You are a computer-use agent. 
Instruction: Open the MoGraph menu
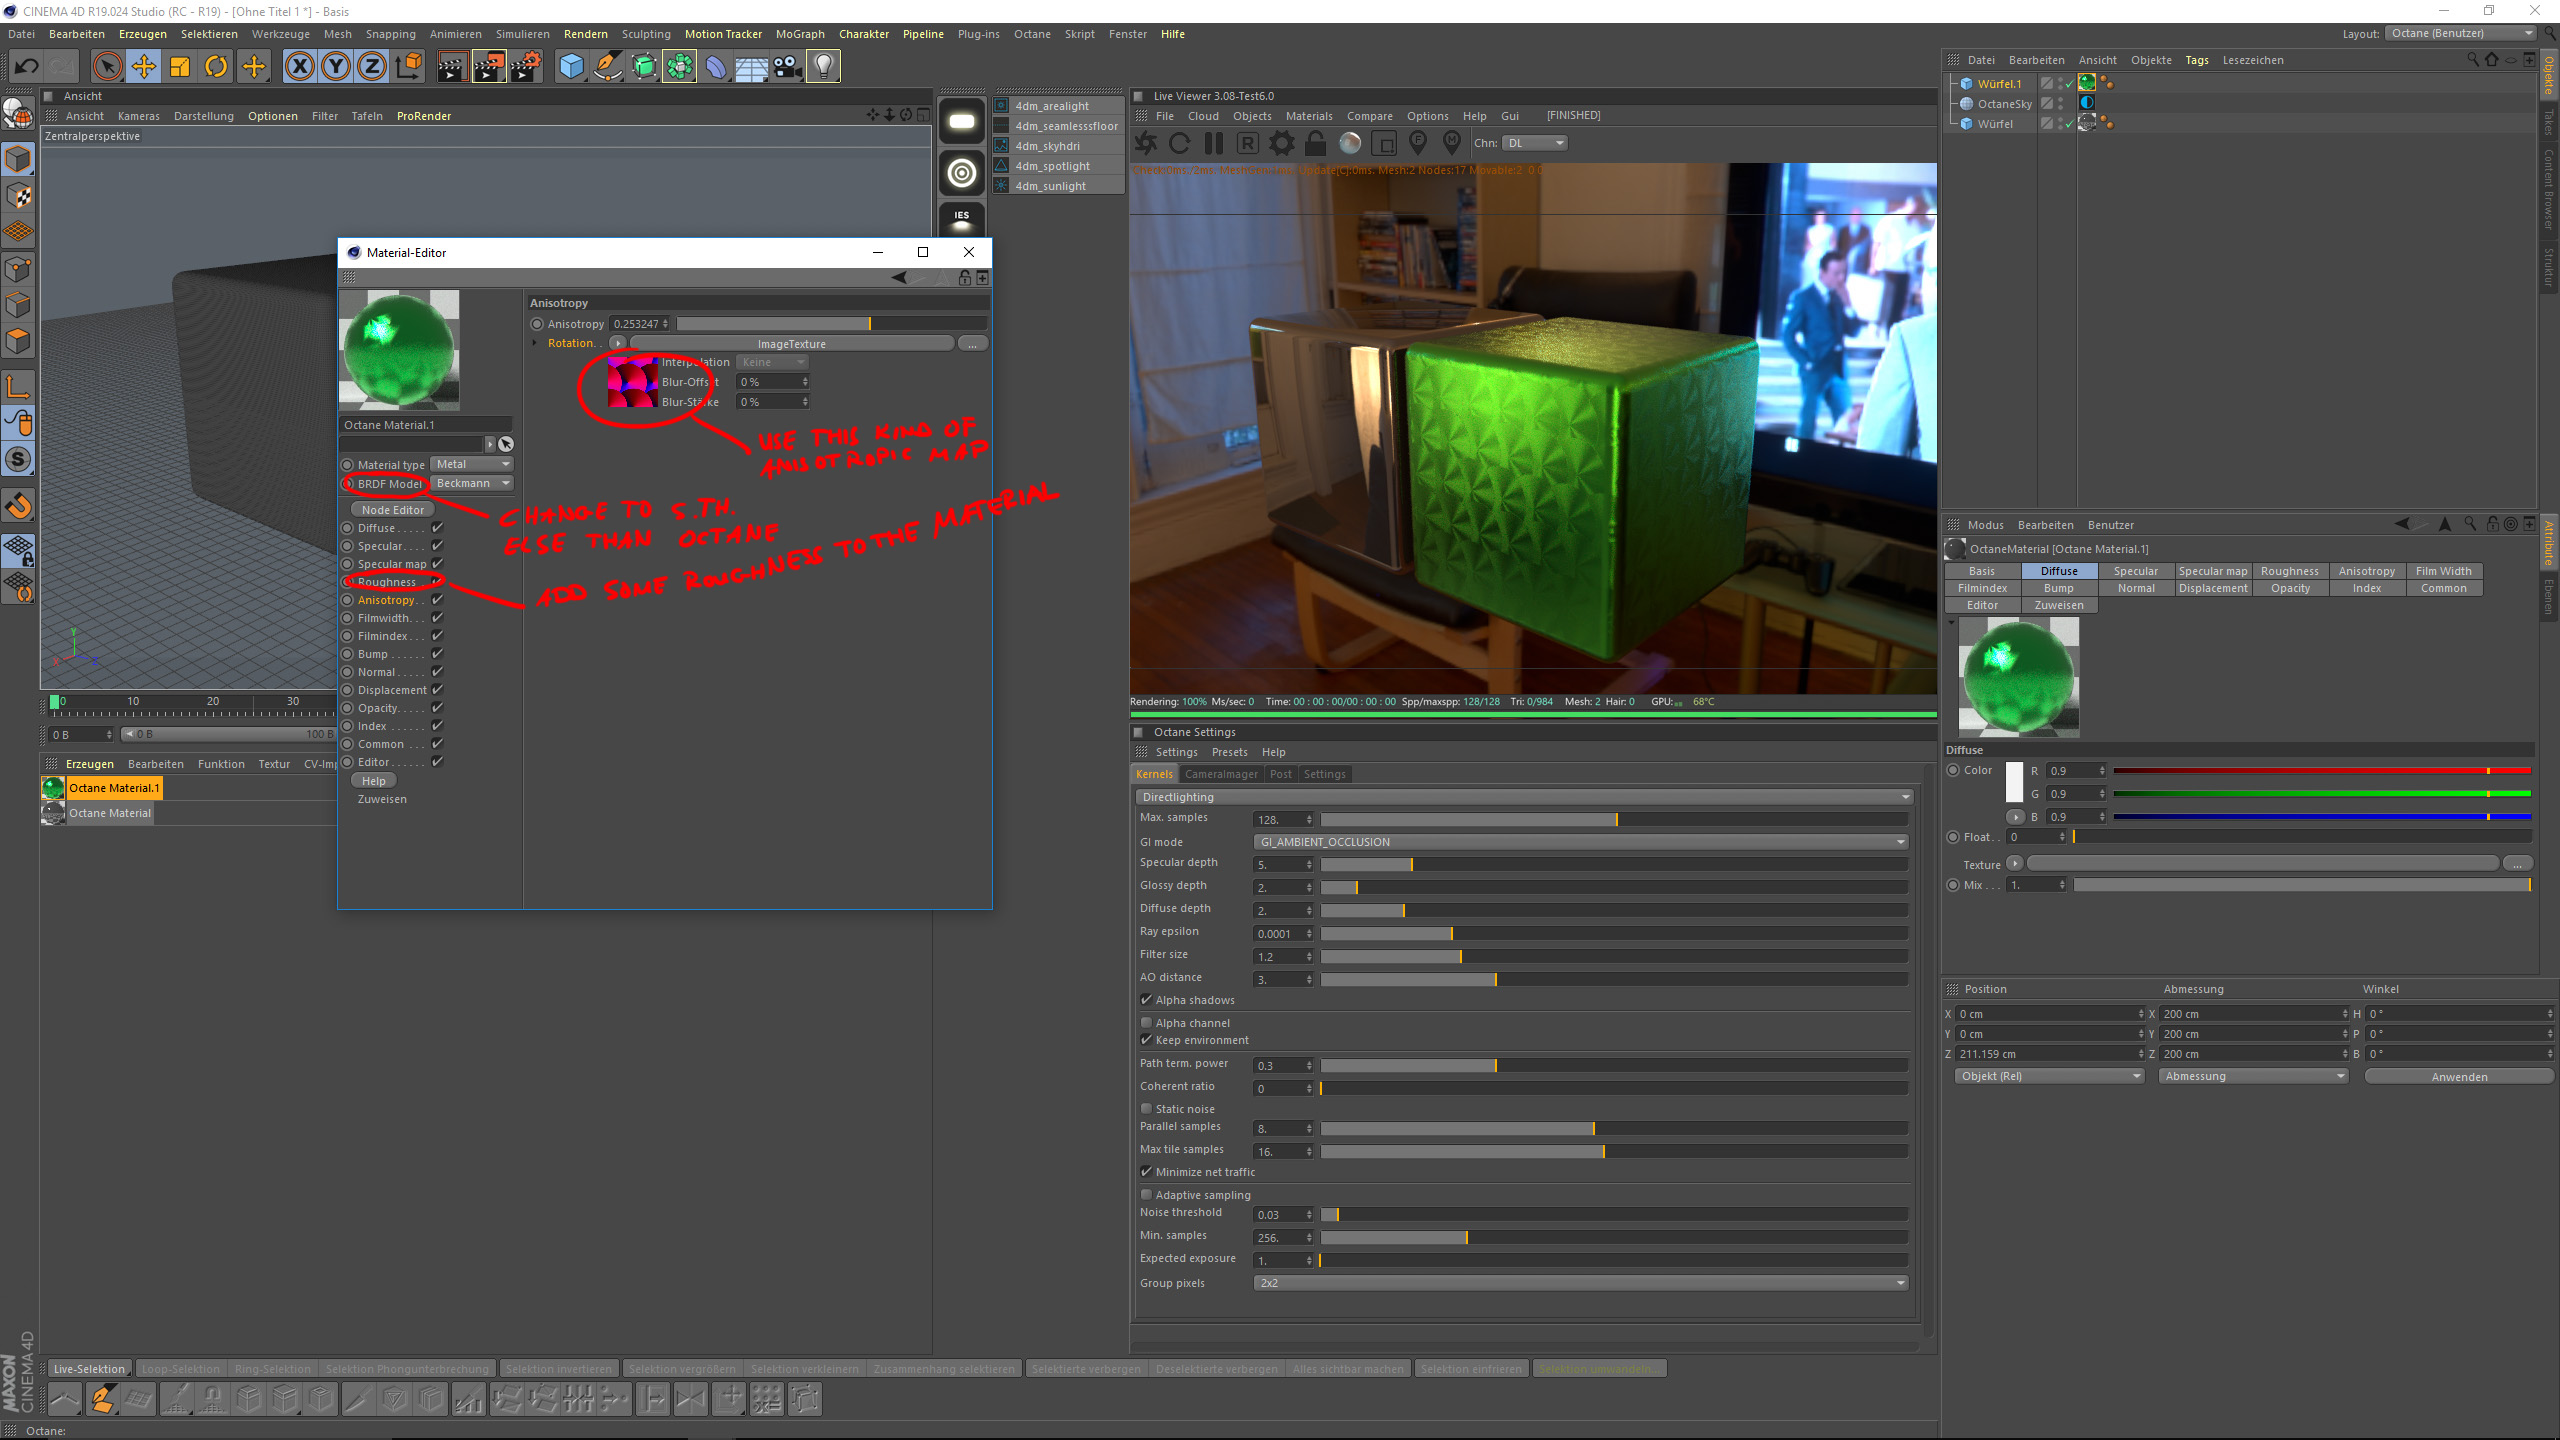click(x=800, y=34)
